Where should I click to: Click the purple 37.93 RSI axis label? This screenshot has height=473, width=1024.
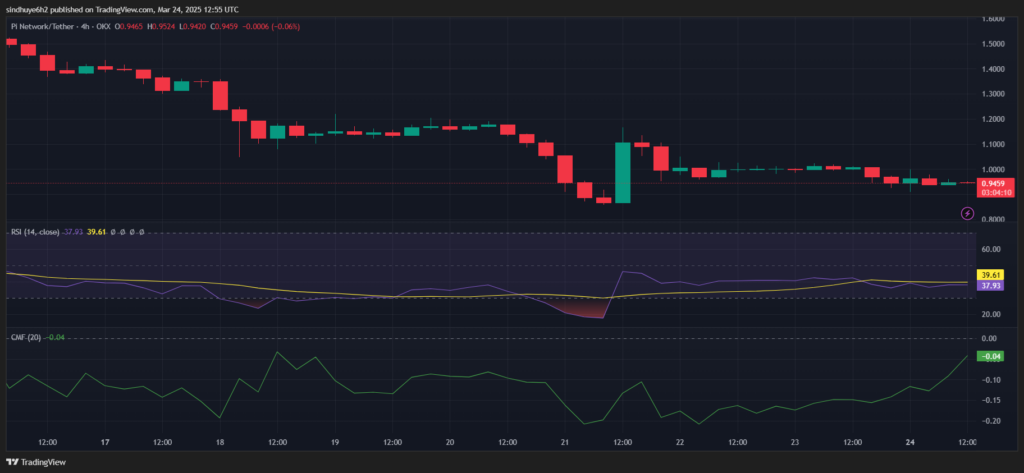point(991,285)
